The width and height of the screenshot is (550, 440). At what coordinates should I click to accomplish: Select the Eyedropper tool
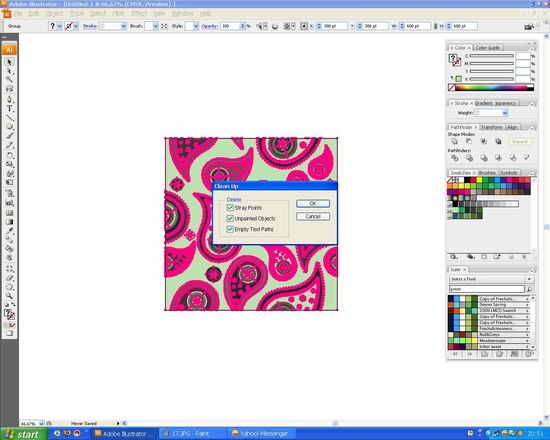coord(9,231)
